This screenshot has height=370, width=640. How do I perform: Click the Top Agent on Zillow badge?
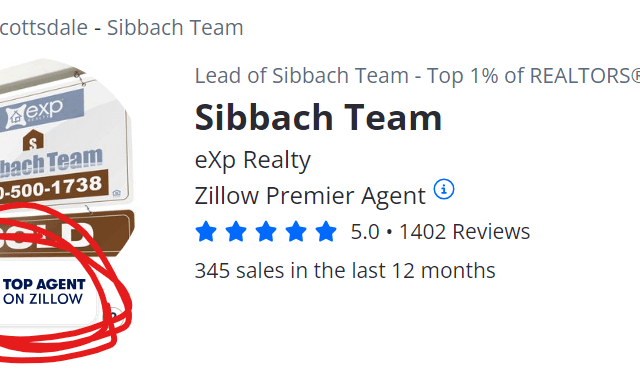tap(44, 292)
